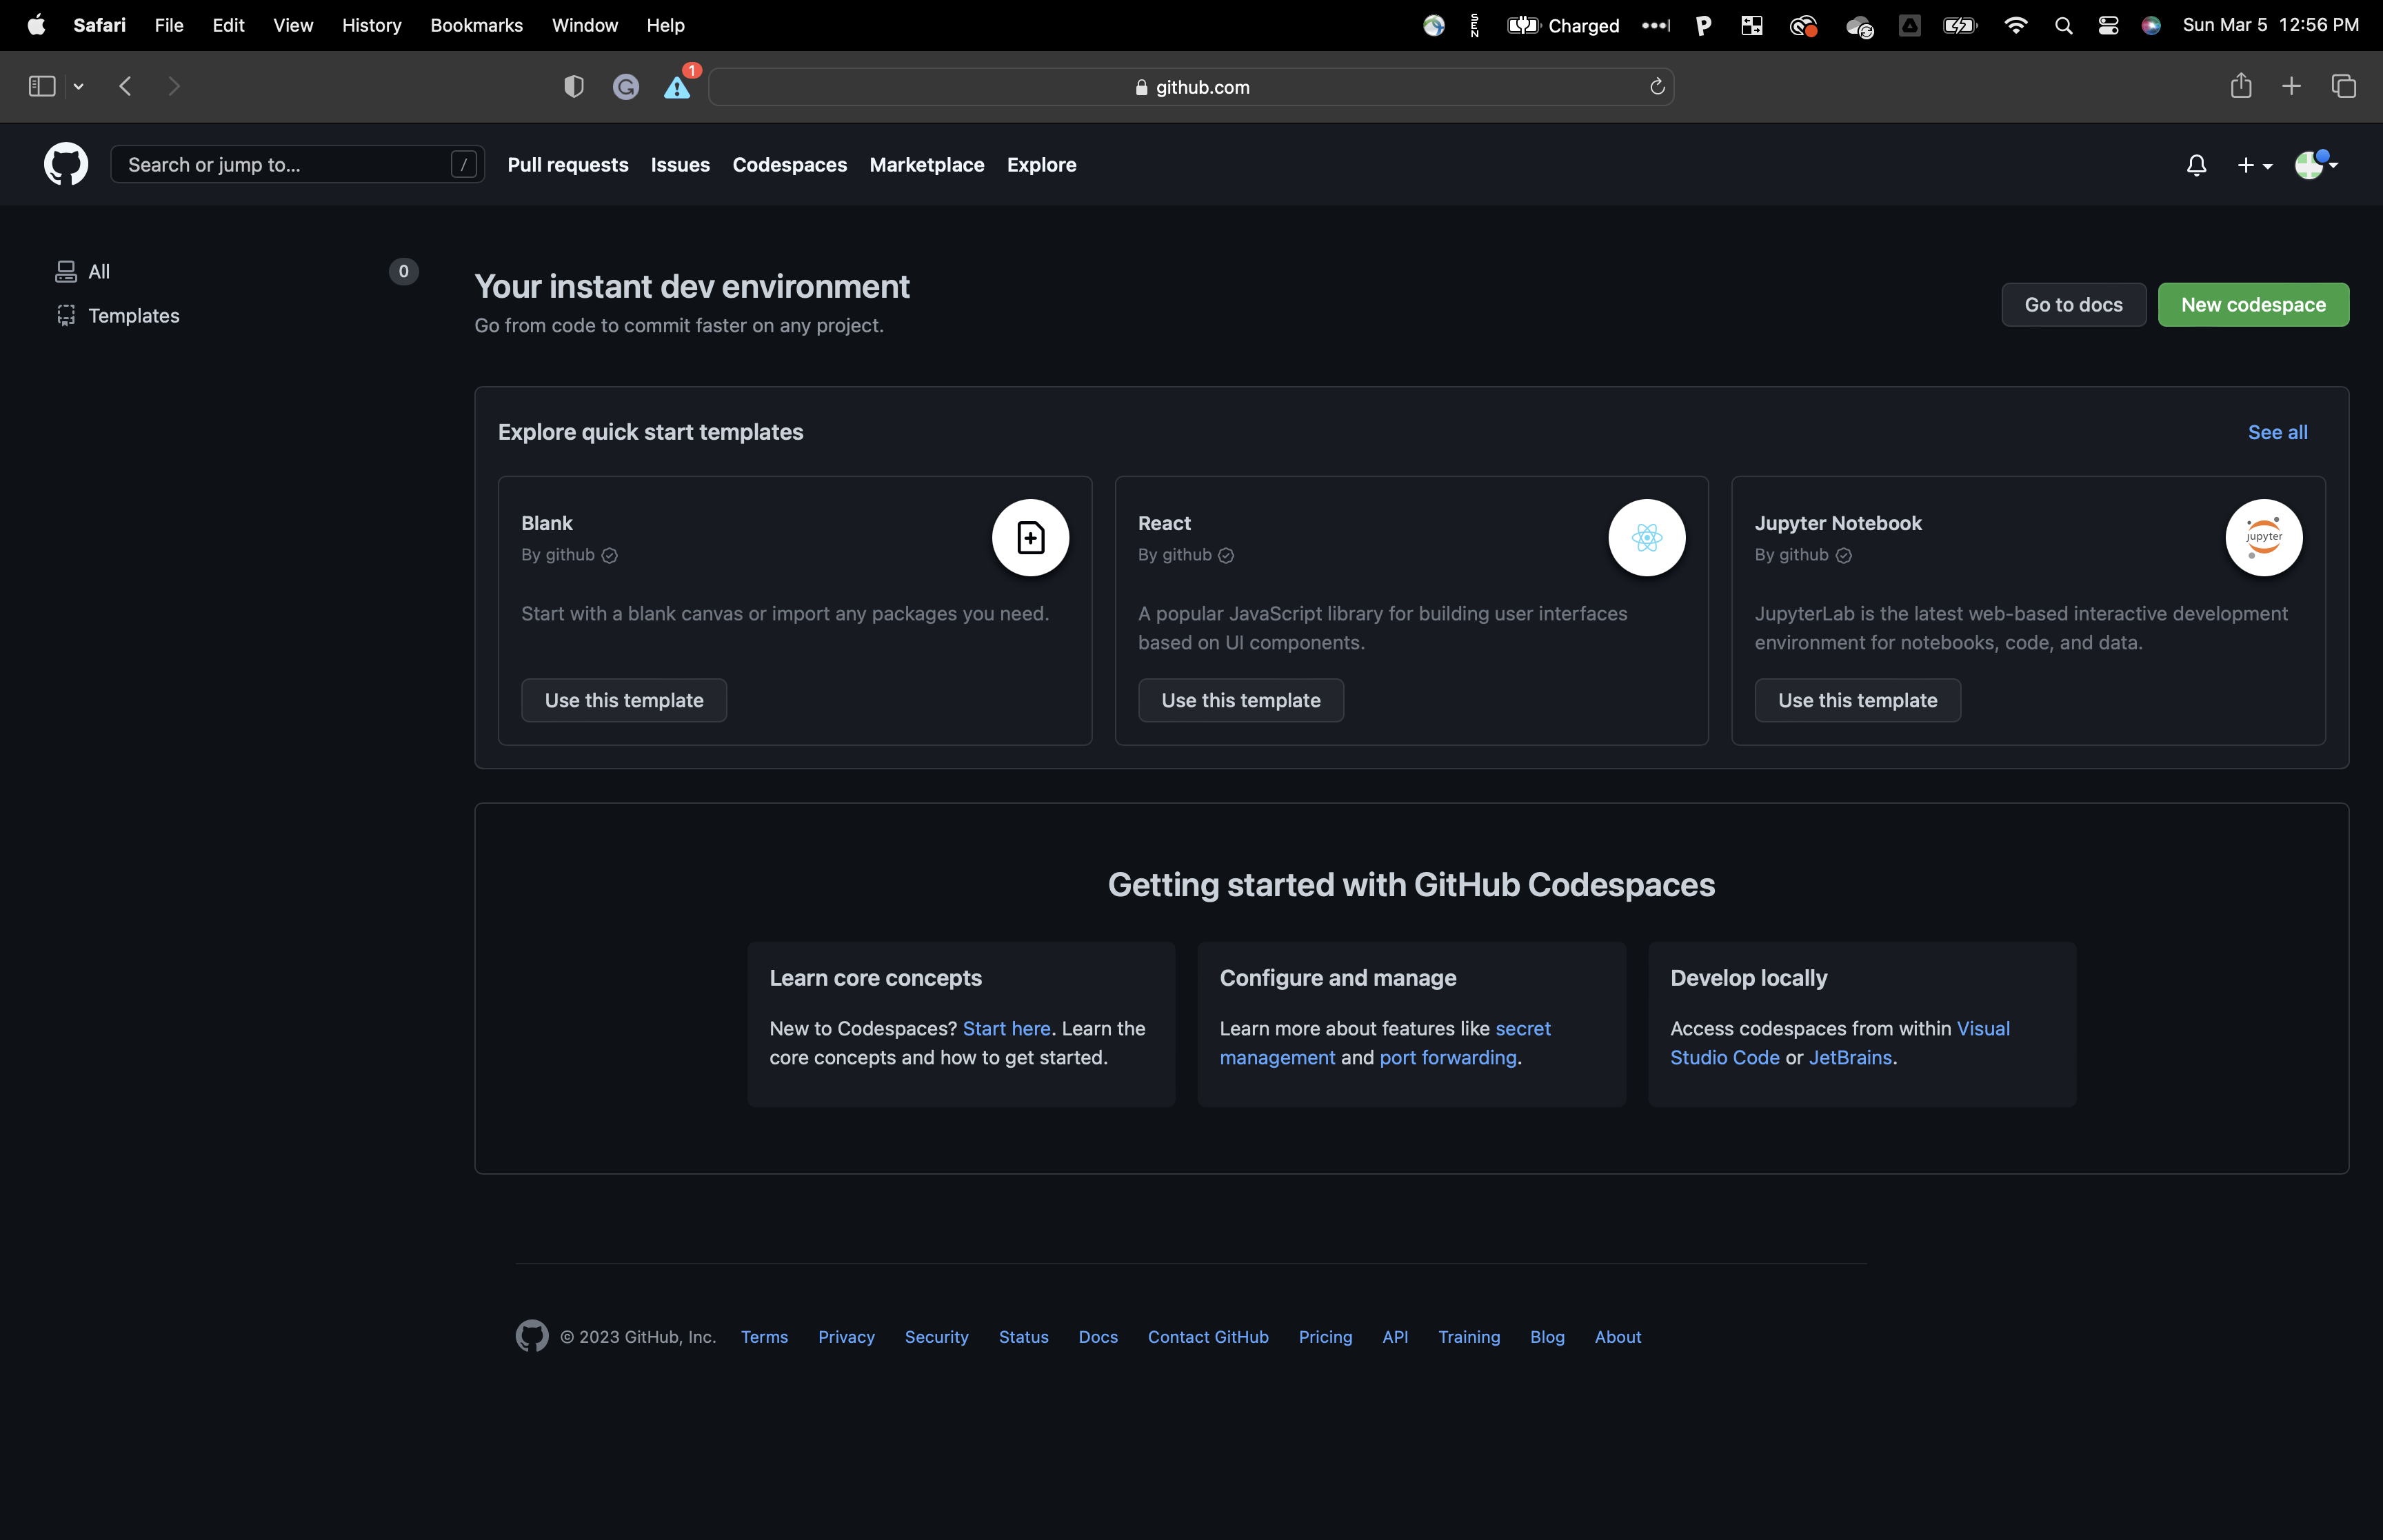
Task: Open port forwarding link
Action: (x=1448, y=1057)
